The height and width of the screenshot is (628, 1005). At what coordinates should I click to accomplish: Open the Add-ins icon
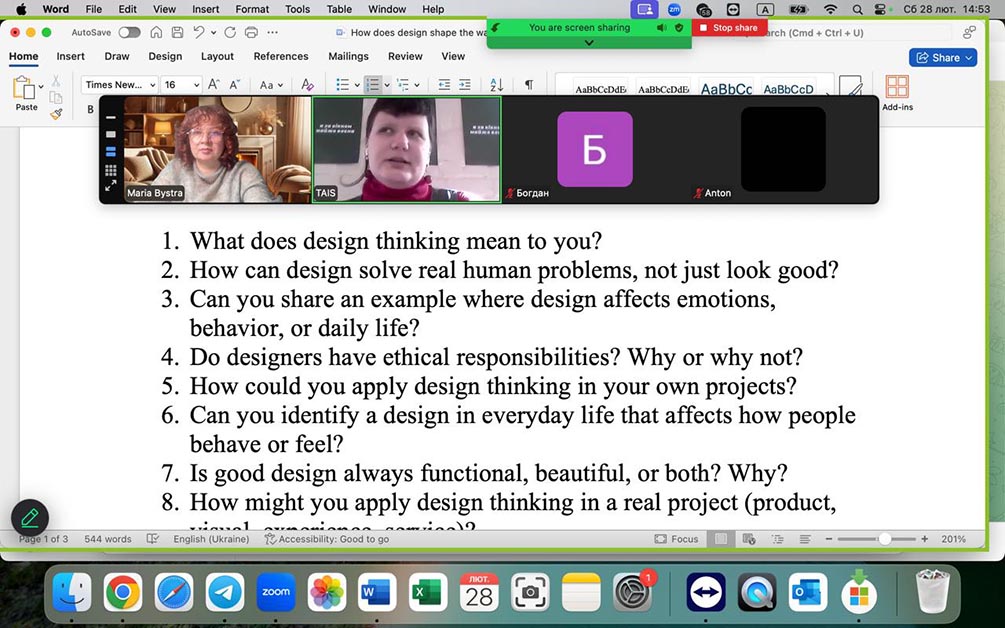pyautogui.click(x=897, y=90)
